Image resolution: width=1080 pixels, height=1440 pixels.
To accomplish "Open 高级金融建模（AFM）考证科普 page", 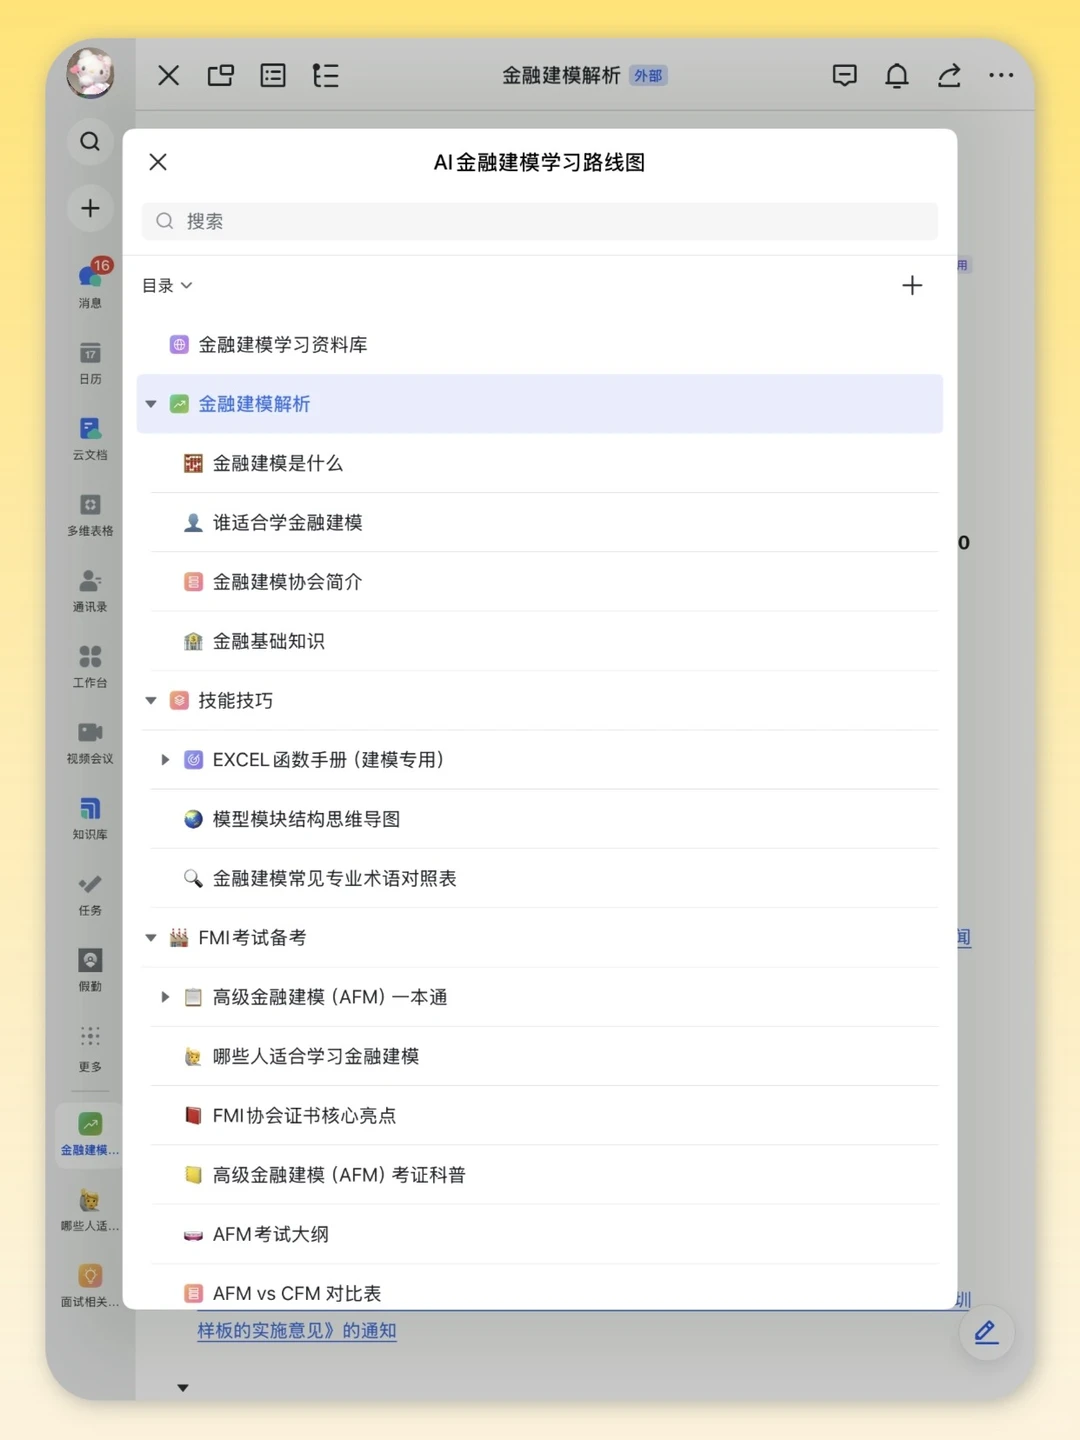I will (540, 1175).
